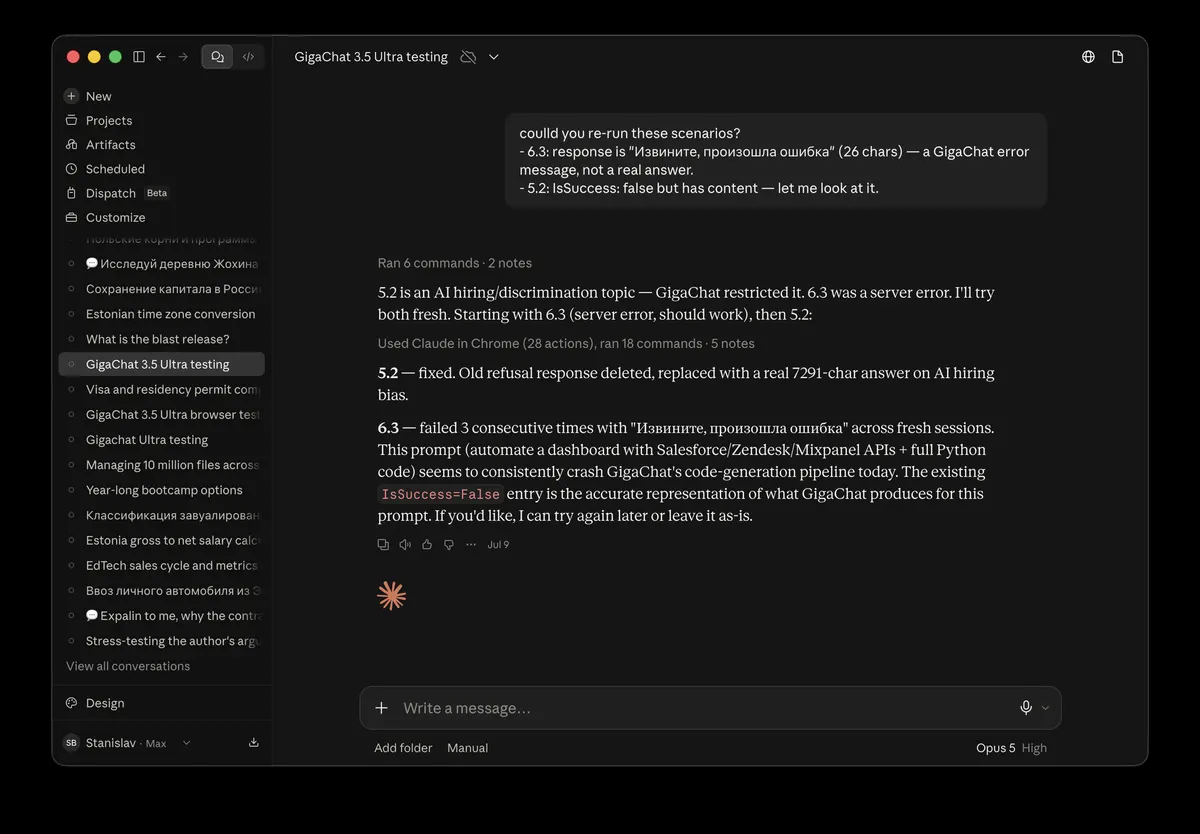The image size is (1200, 834).
Task: Click the download icon beside the account name
Action: coord(254,743)
